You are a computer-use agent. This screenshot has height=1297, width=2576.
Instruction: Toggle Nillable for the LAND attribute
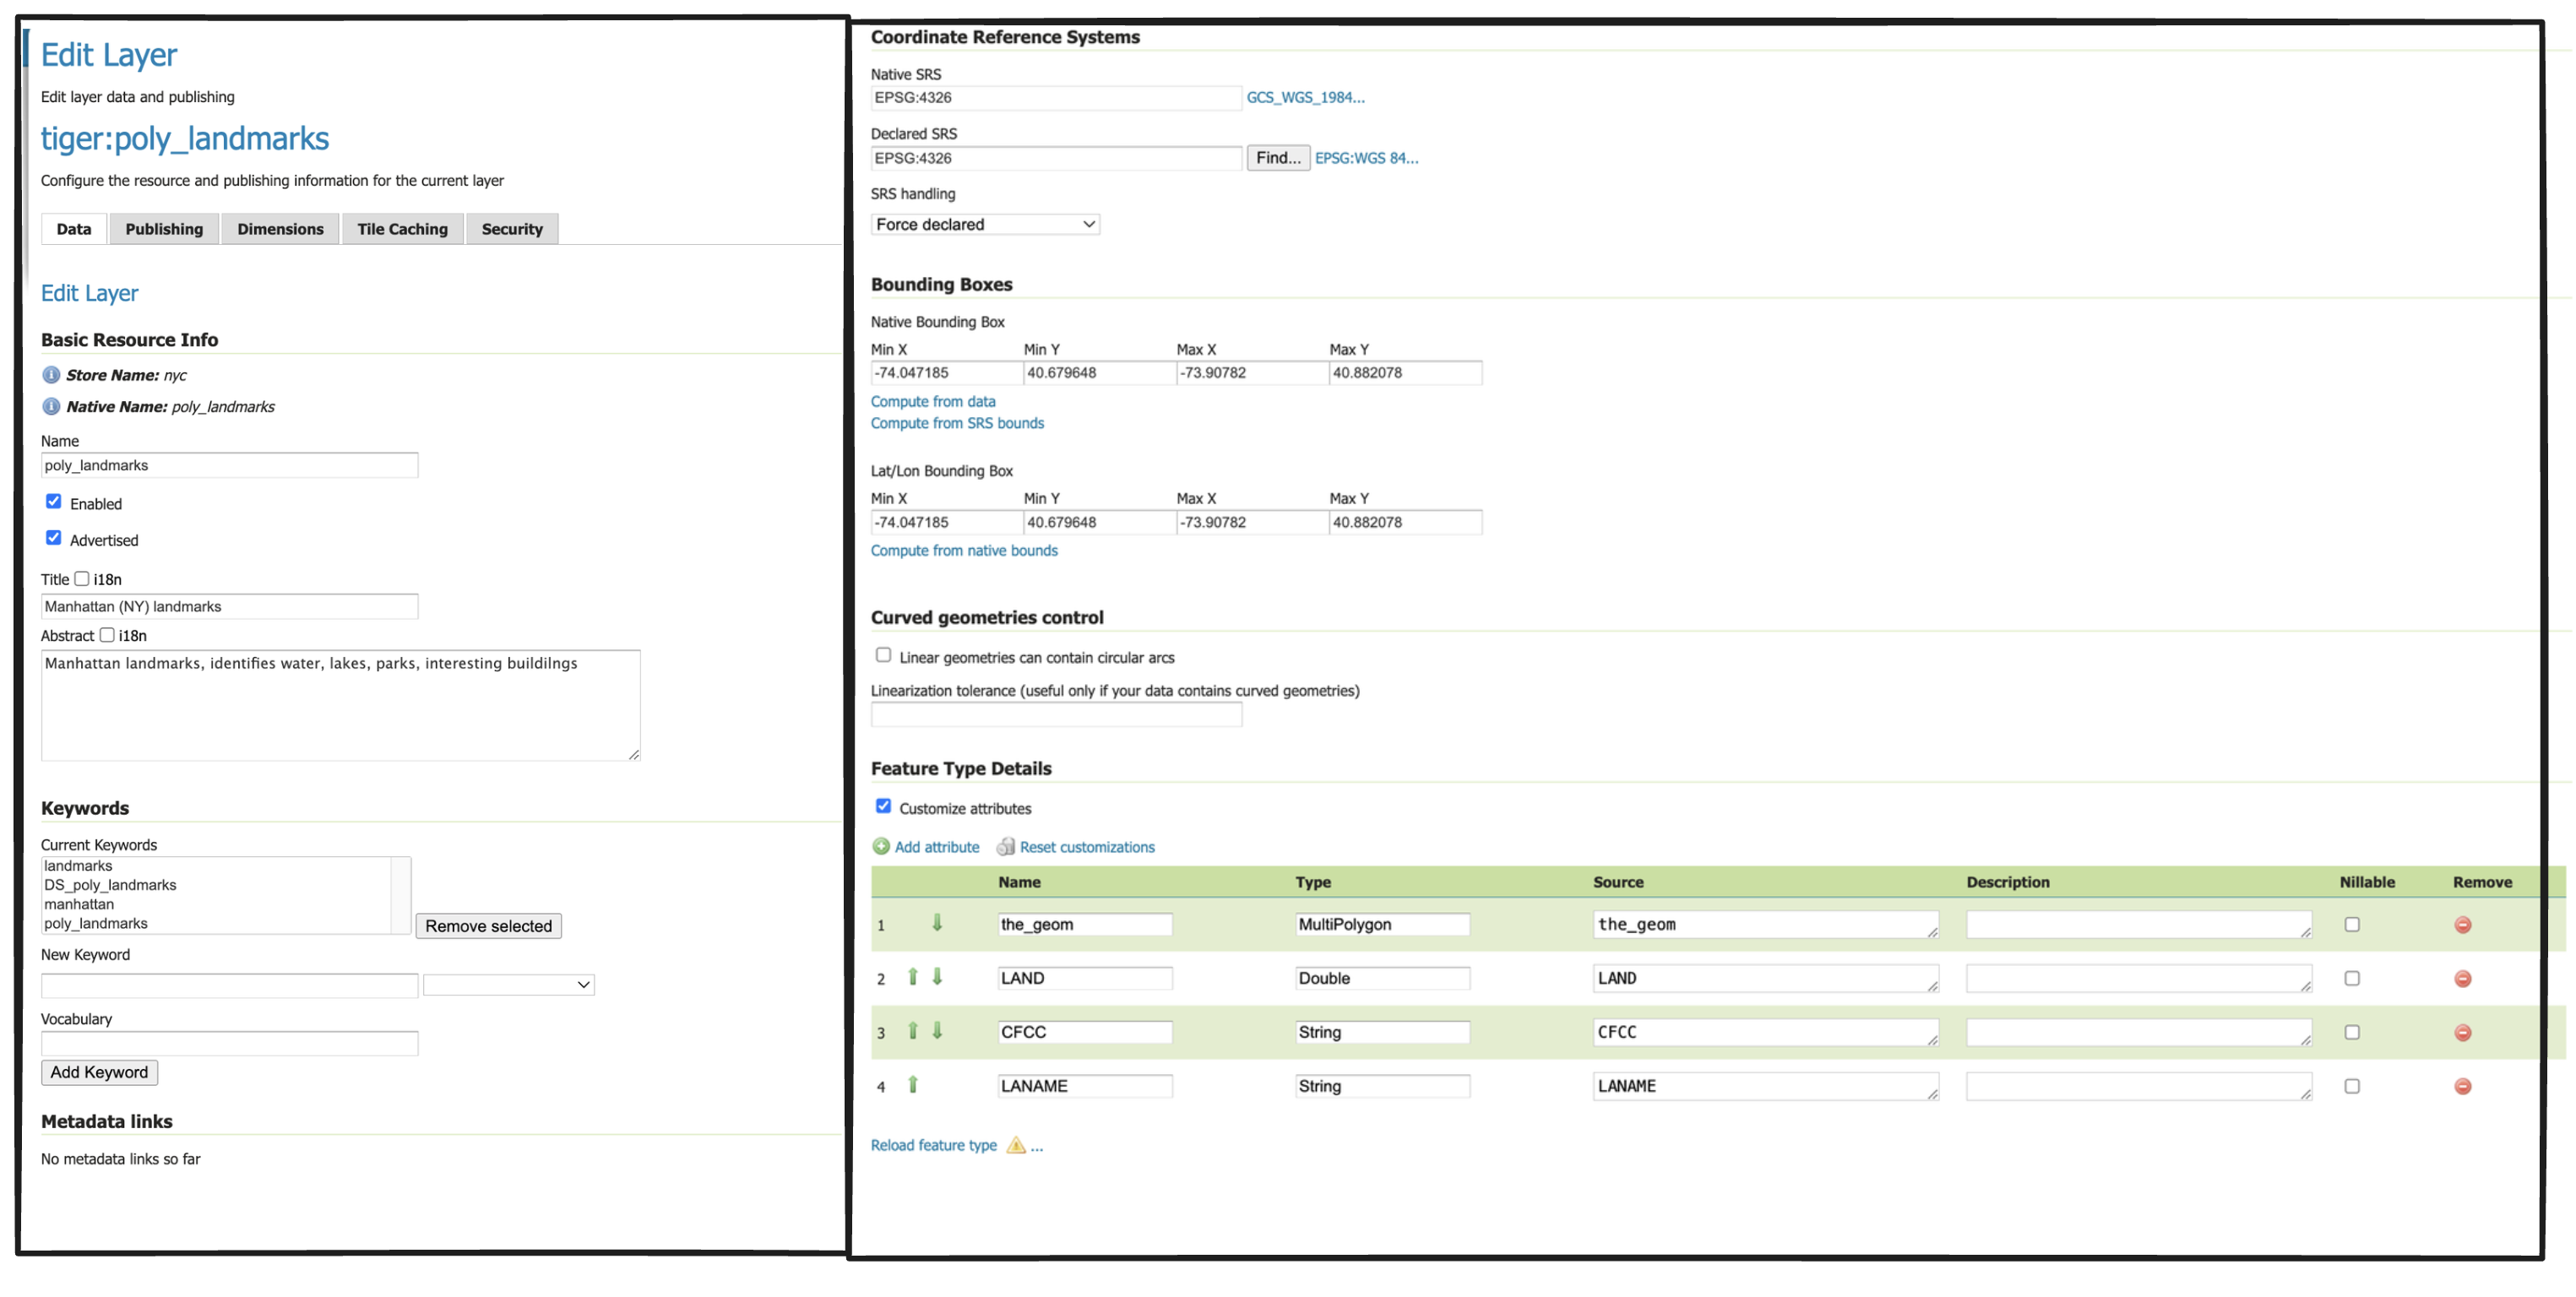(2352, 978)
